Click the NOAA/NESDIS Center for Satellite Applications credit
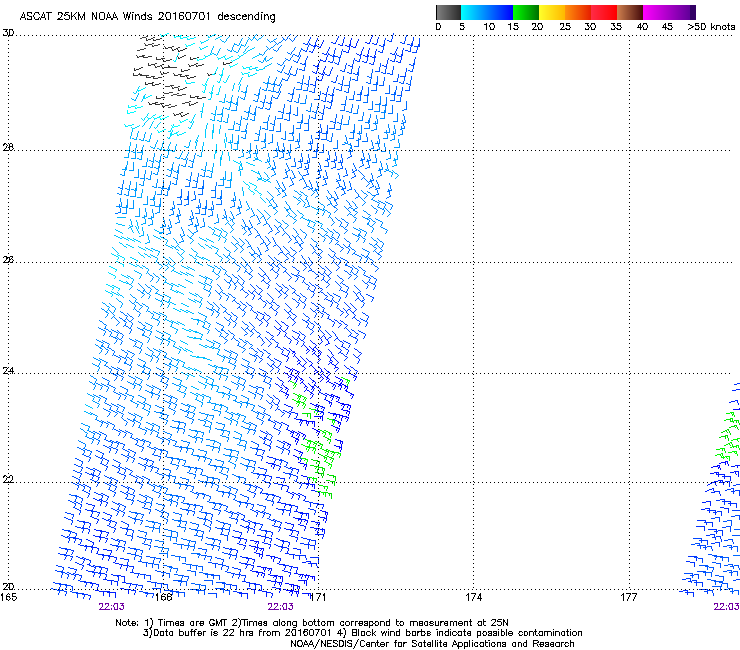The width and height of the screenshot is (740, 650). point(432,644)
